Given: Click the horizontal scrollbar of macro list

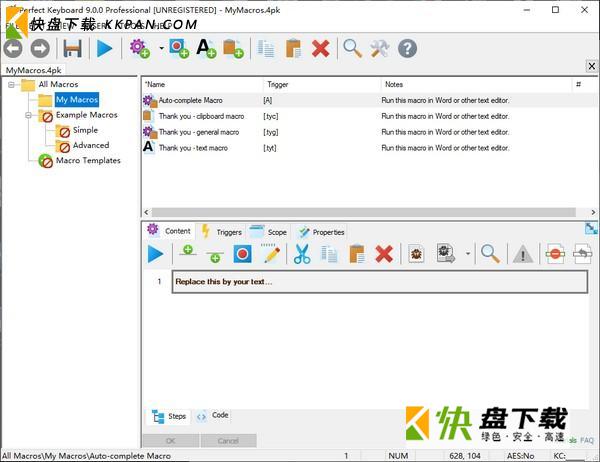Looking at the screenshot, I should (x=364, y=212).
